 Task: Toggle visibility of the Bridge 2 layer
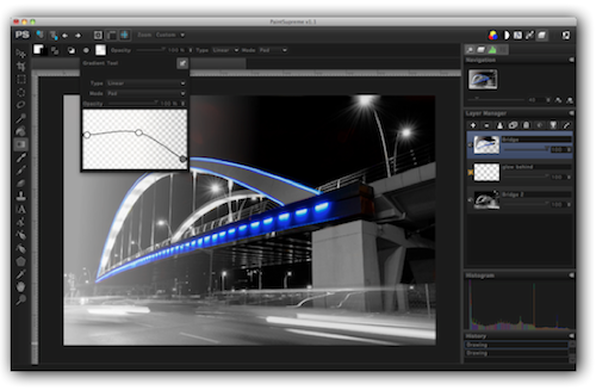pos(471,200)
